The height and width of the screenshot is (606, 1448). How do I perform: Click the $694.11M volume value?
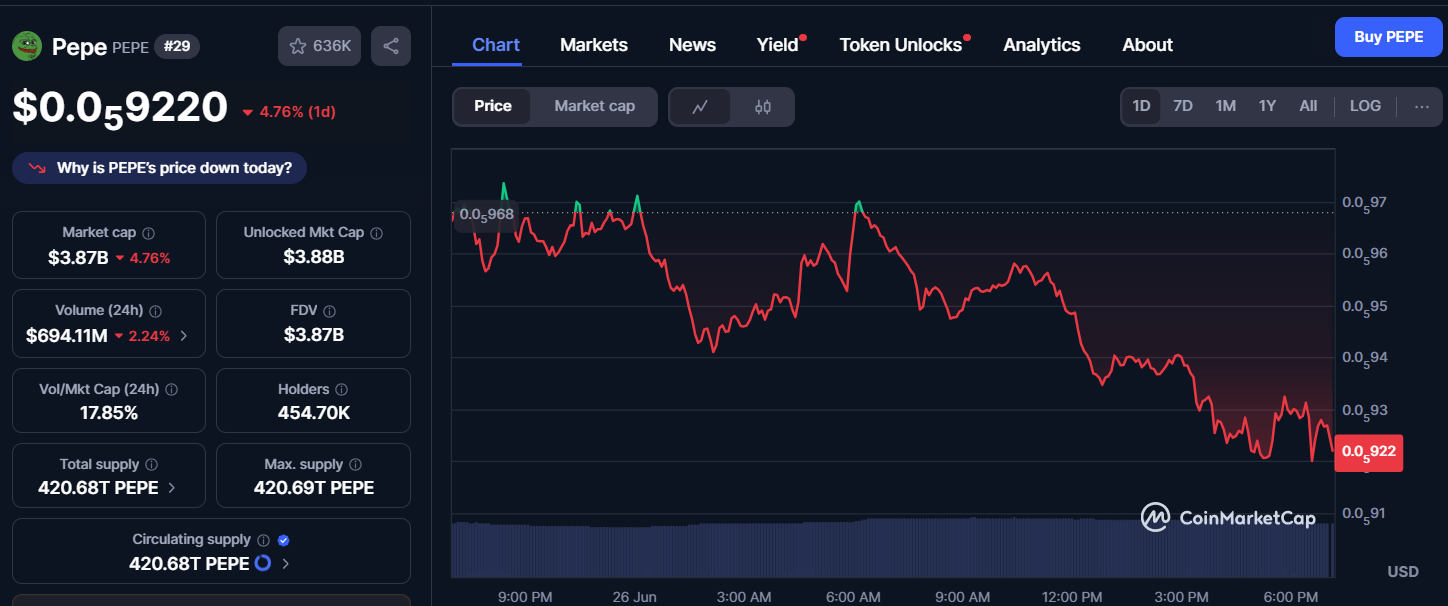67,336
